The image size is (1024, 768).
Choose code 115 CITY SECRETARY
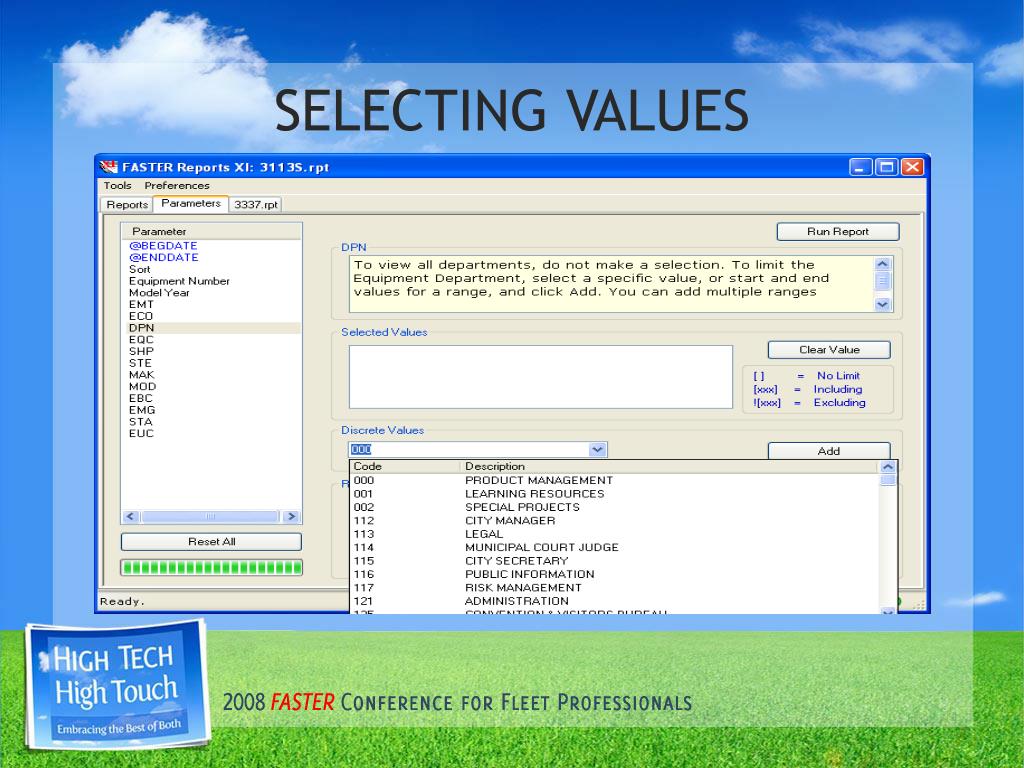point(615,561)
